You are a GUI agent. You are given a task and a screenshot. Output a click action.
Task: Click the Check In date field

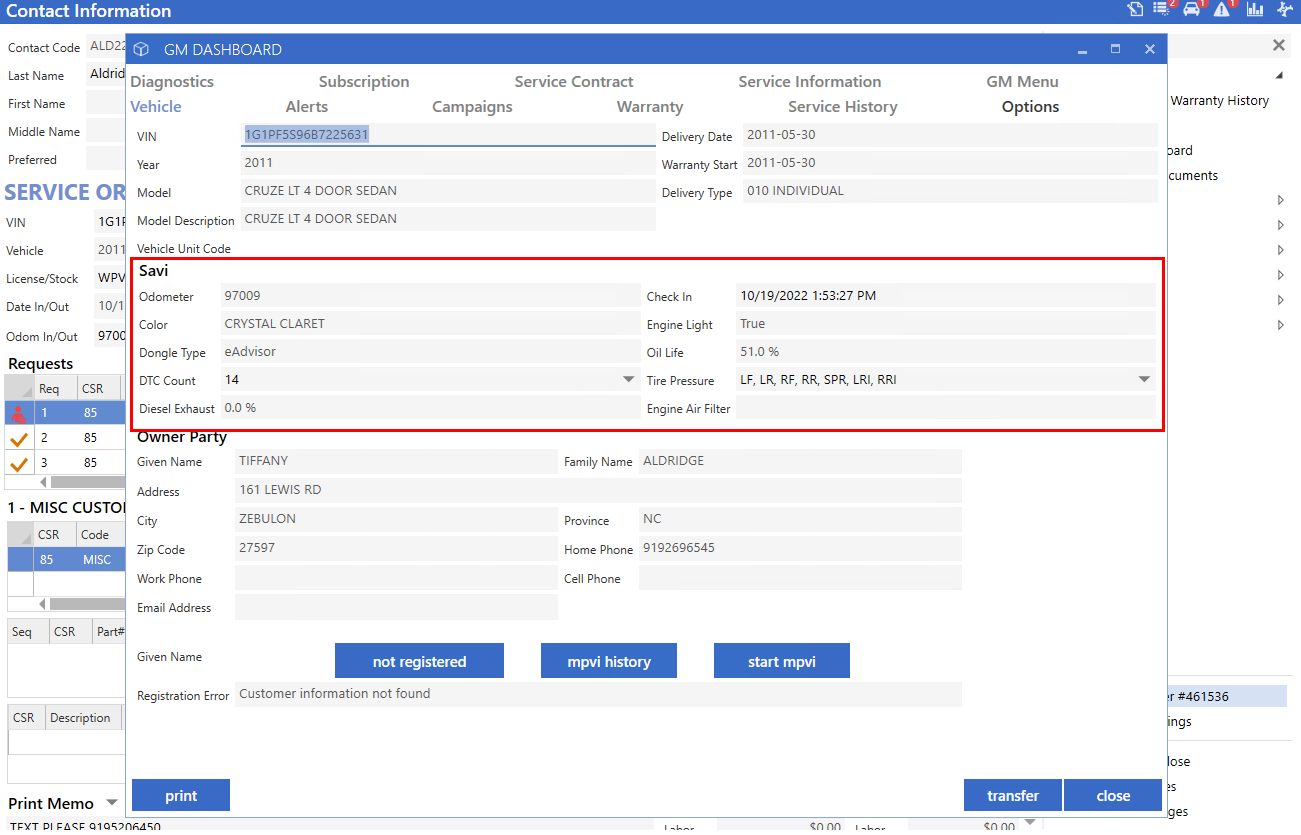click(945, 296)
